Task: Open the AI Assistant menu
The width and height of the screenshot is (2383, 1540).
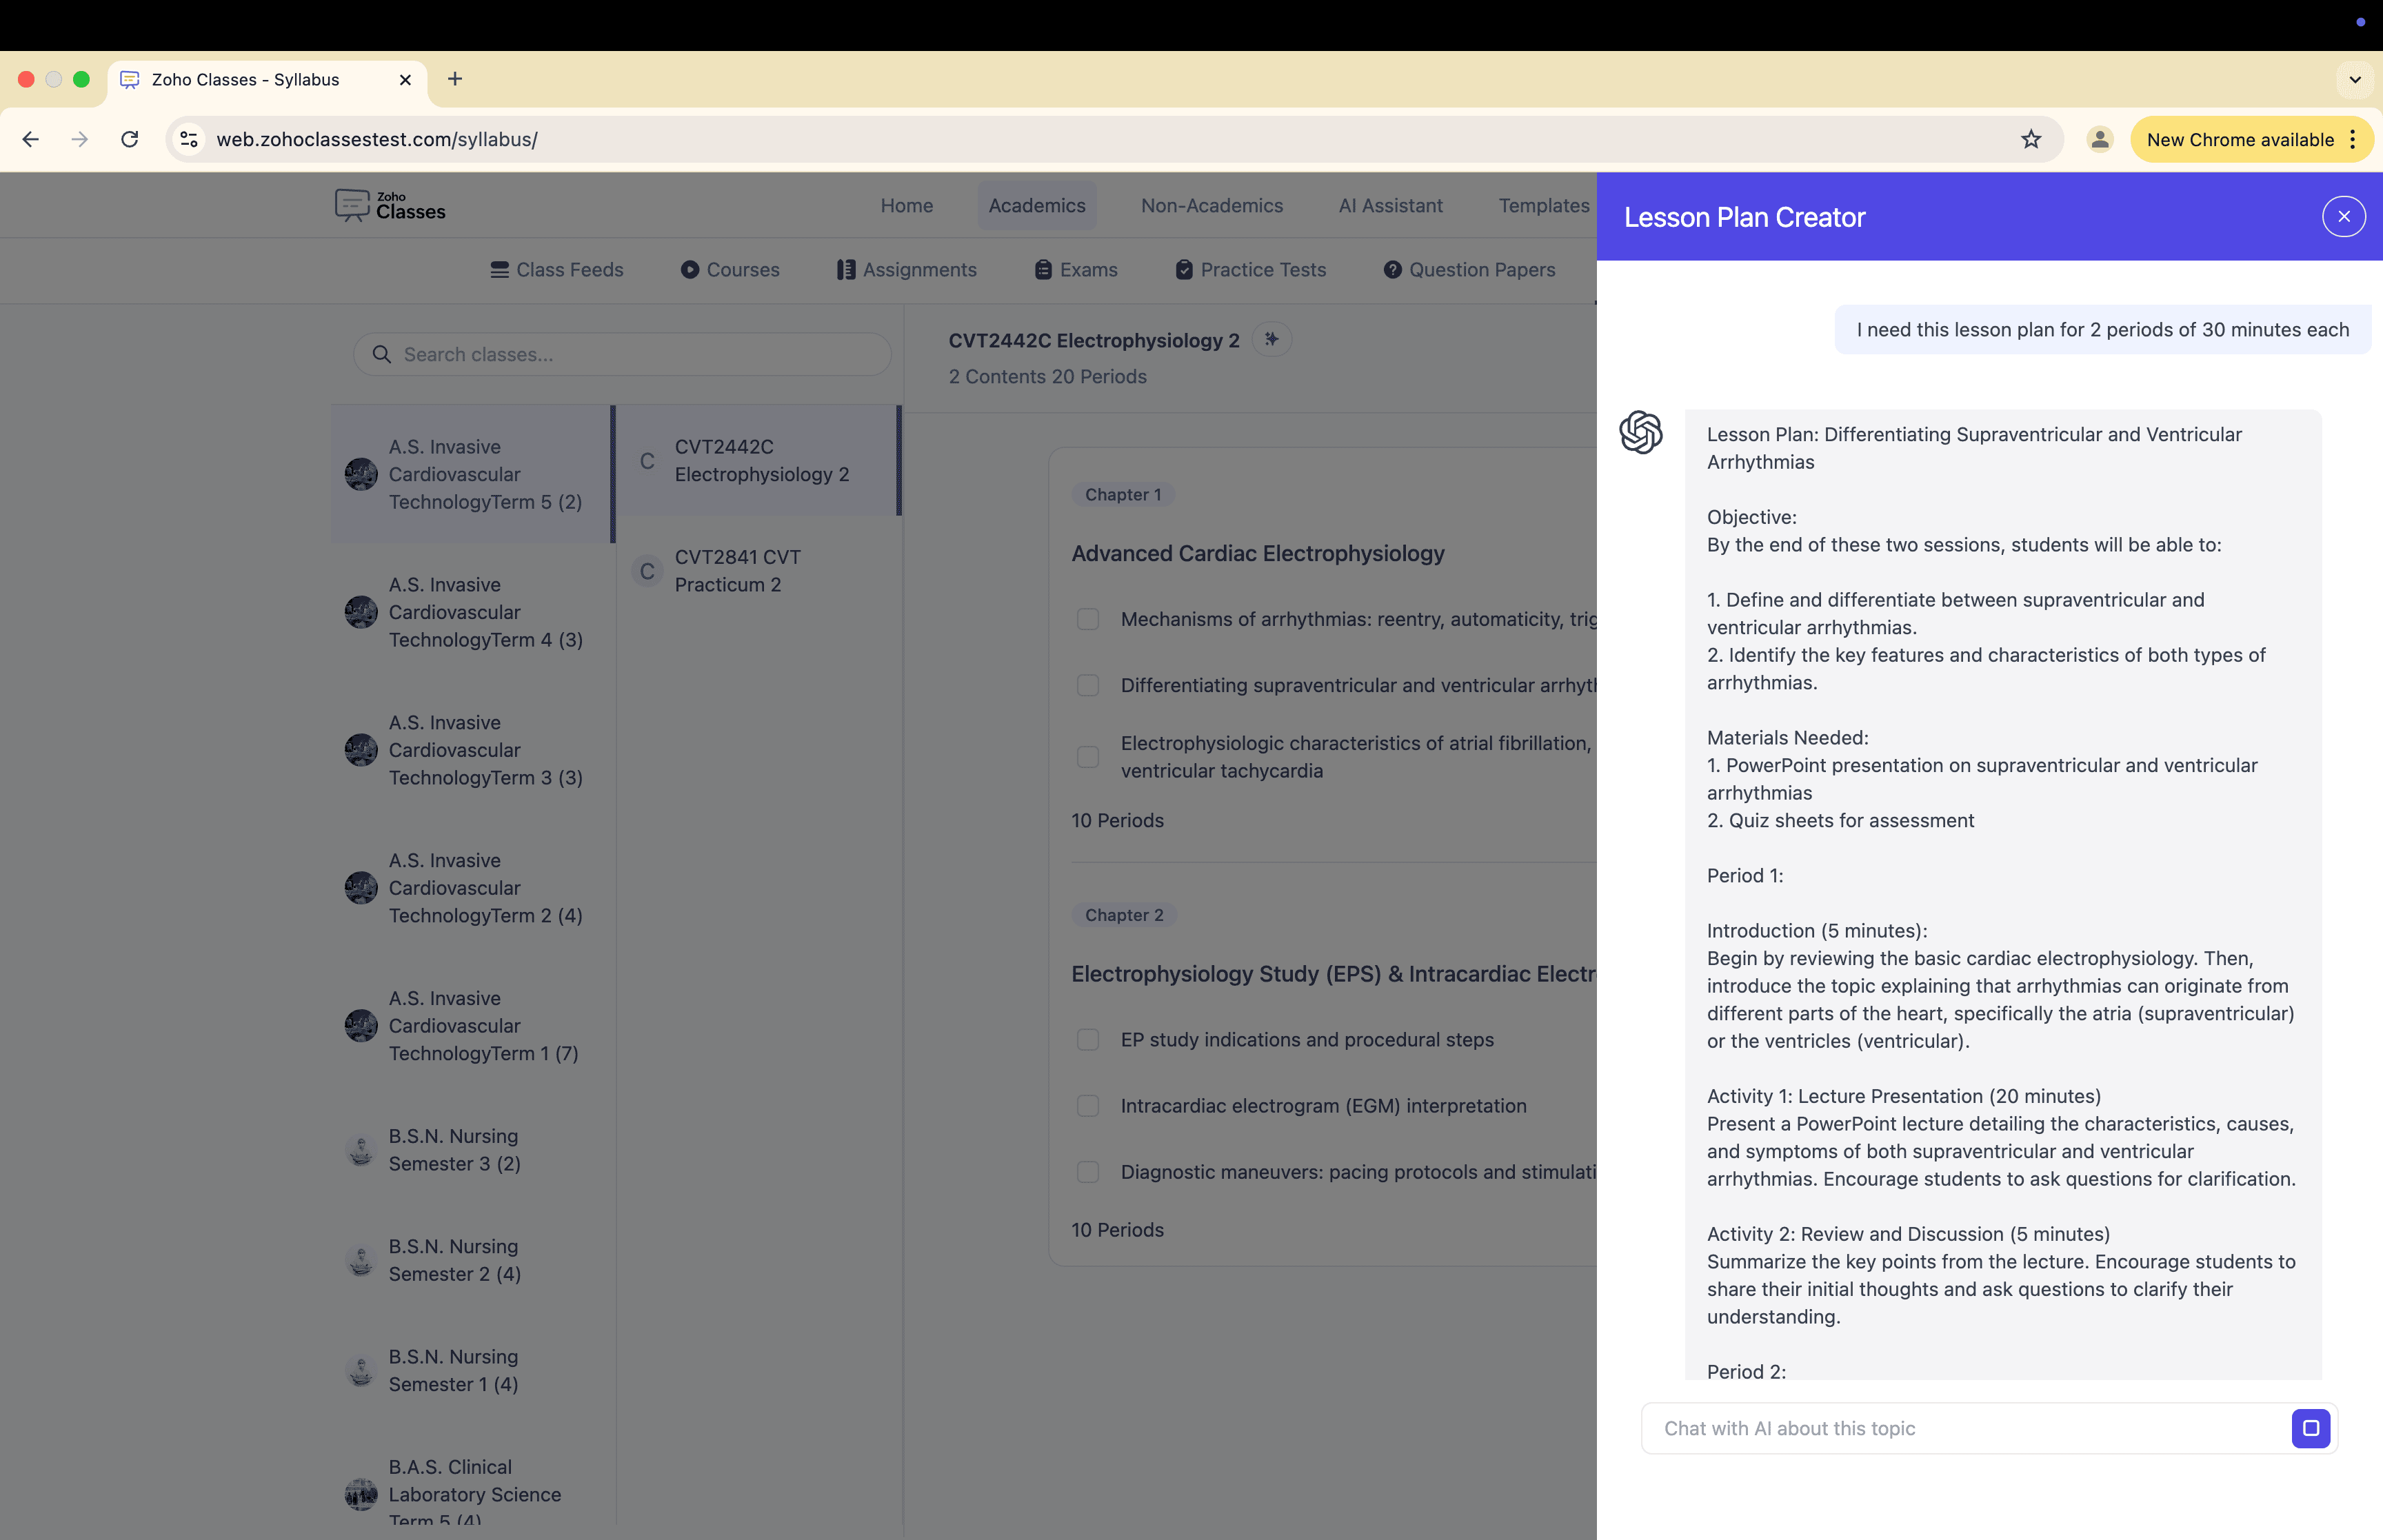Action: pyautogui.click(x=1390, y=205)
